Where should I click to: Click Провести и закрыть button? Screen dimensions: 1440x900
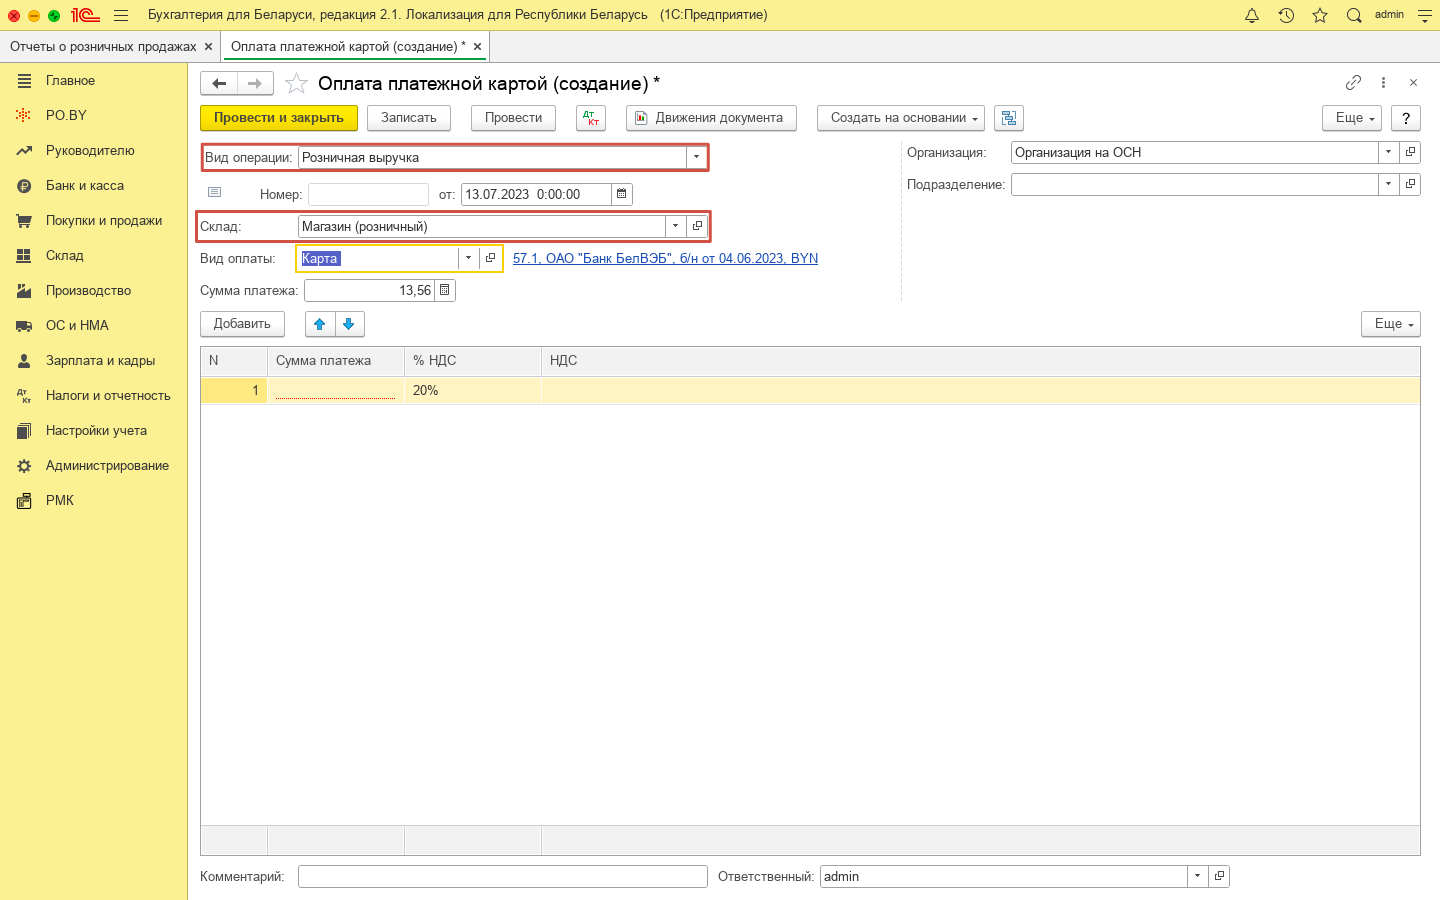pyautogui.click(x=278, y=118)
